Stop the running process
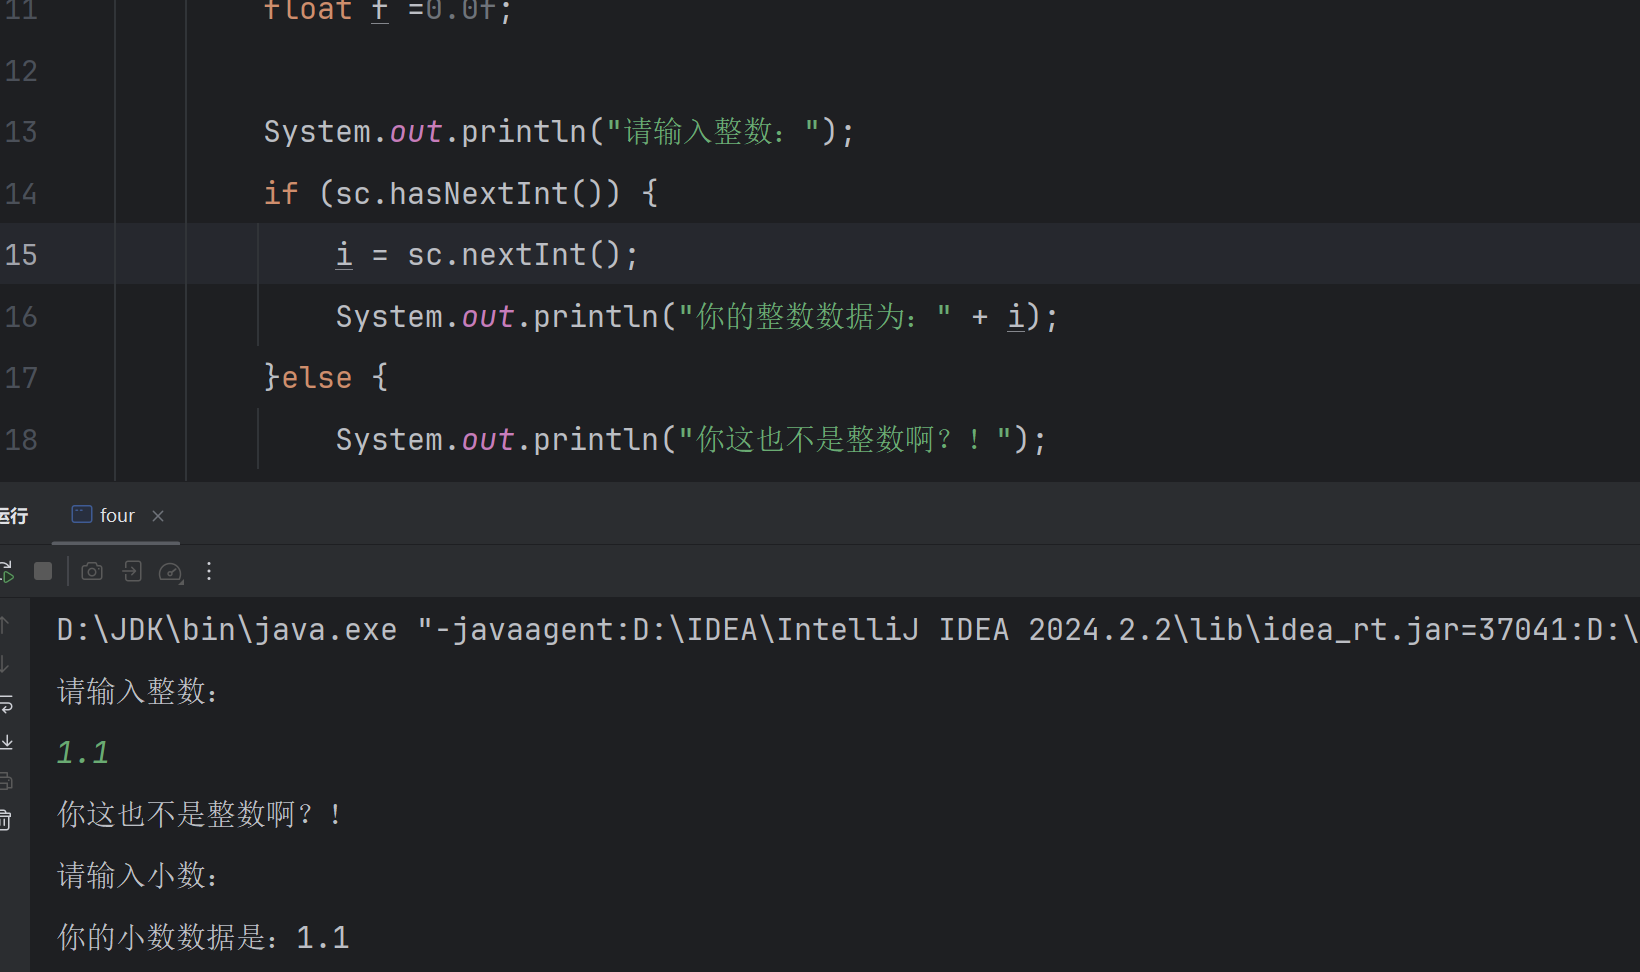 [43, 571]
